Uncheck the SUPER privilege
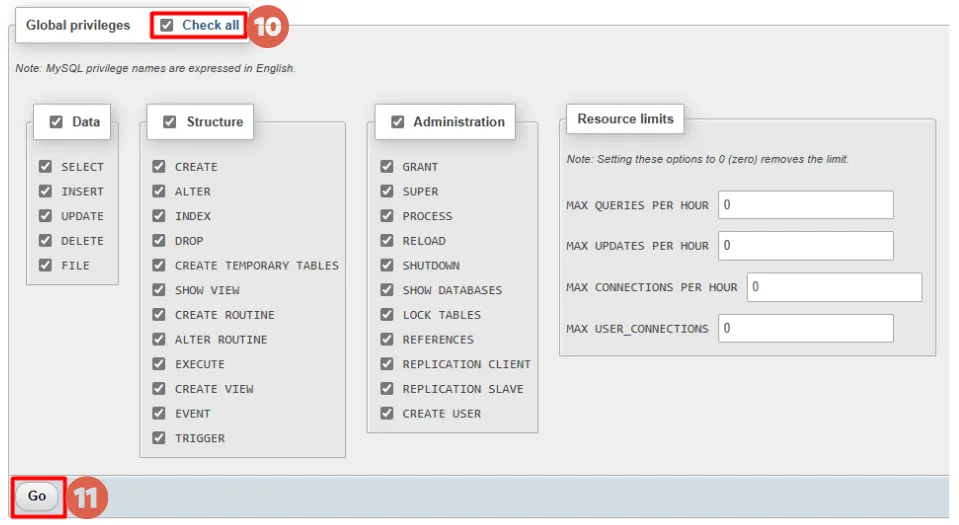 coord(387,191)
